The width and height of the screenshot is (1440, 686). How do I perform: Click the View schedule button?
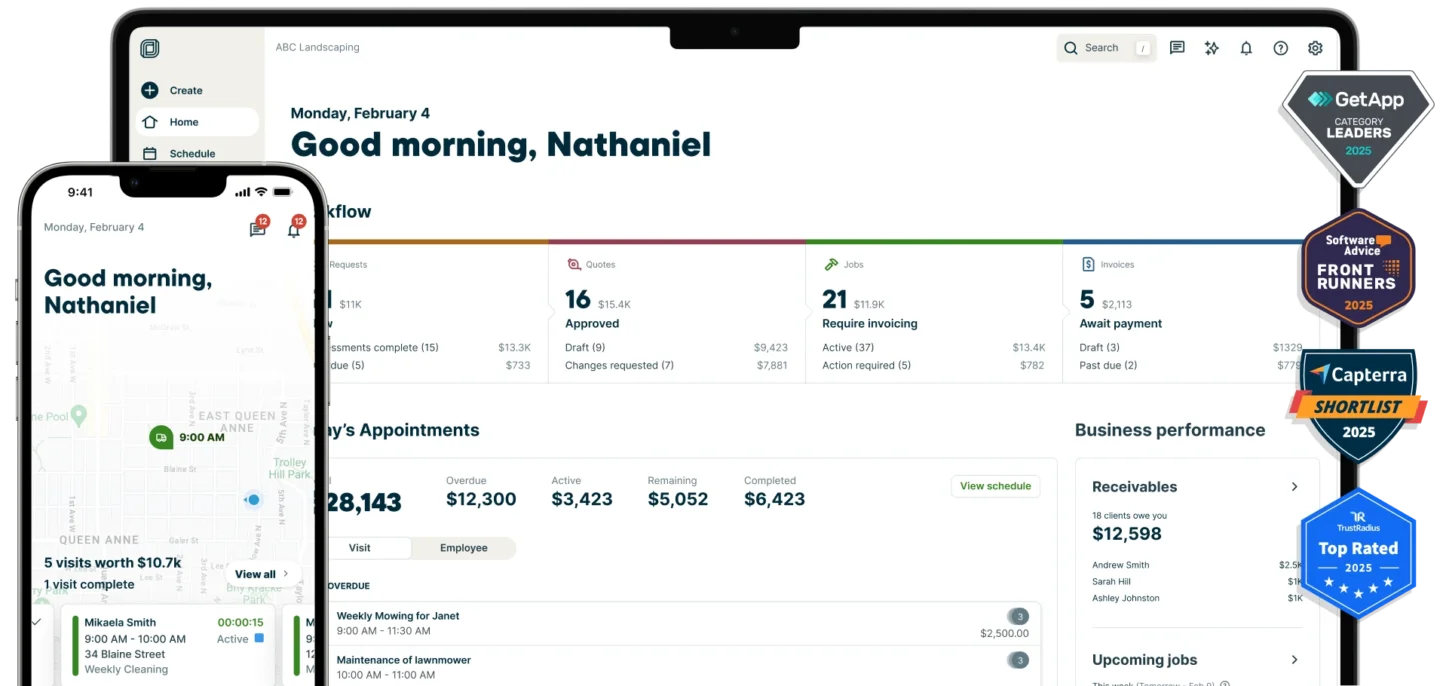click(995, 486)
